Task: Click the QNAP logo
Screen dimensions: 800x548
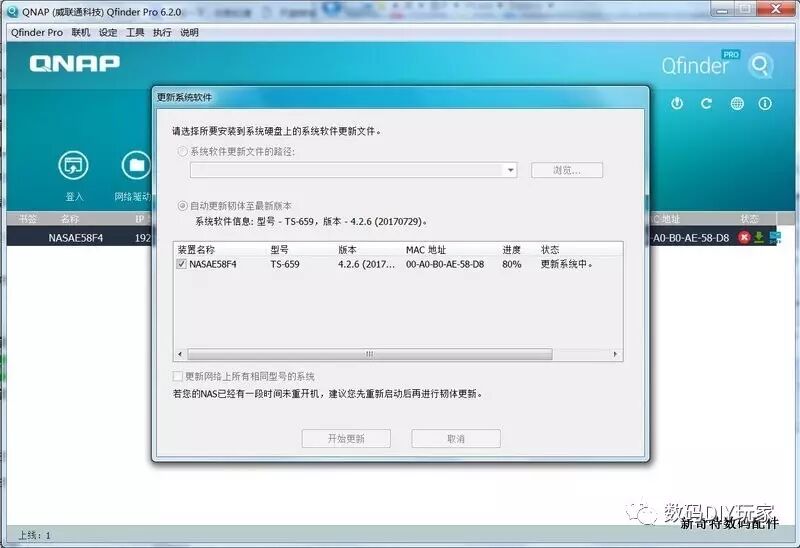Action: (x=74, y=64)
